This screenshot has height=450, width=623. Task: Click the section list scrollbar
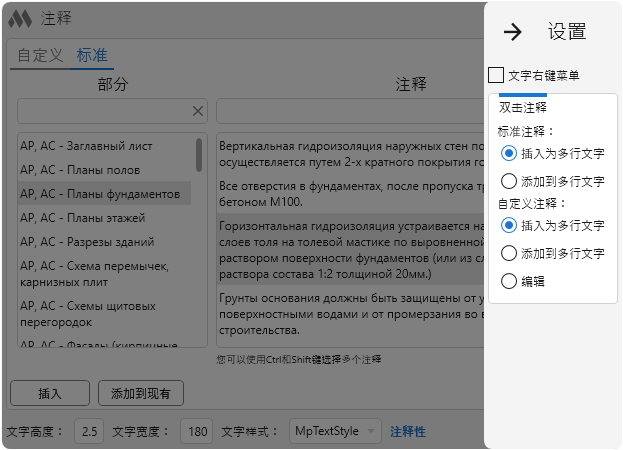(x=199, y=155)
